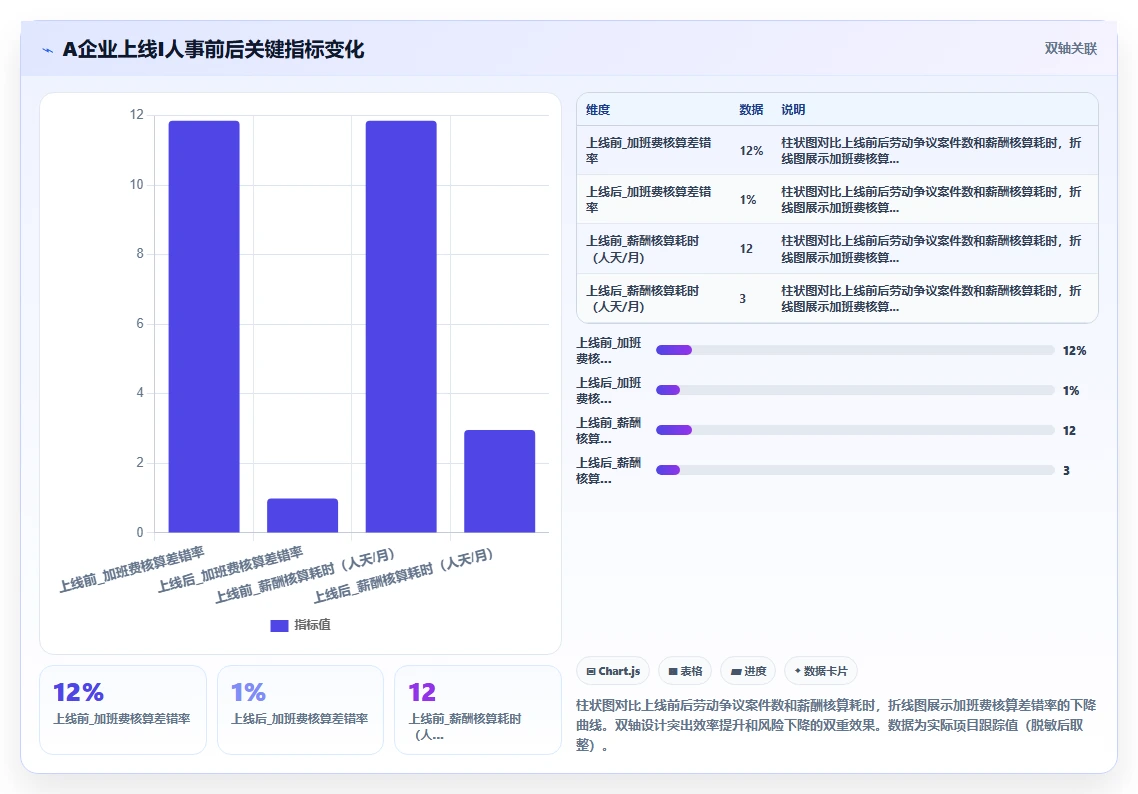The height and width of the screenshot is (794, 1138).
Task: Click y-axis label 12 on chart
Action: click(x=136, y=115)
